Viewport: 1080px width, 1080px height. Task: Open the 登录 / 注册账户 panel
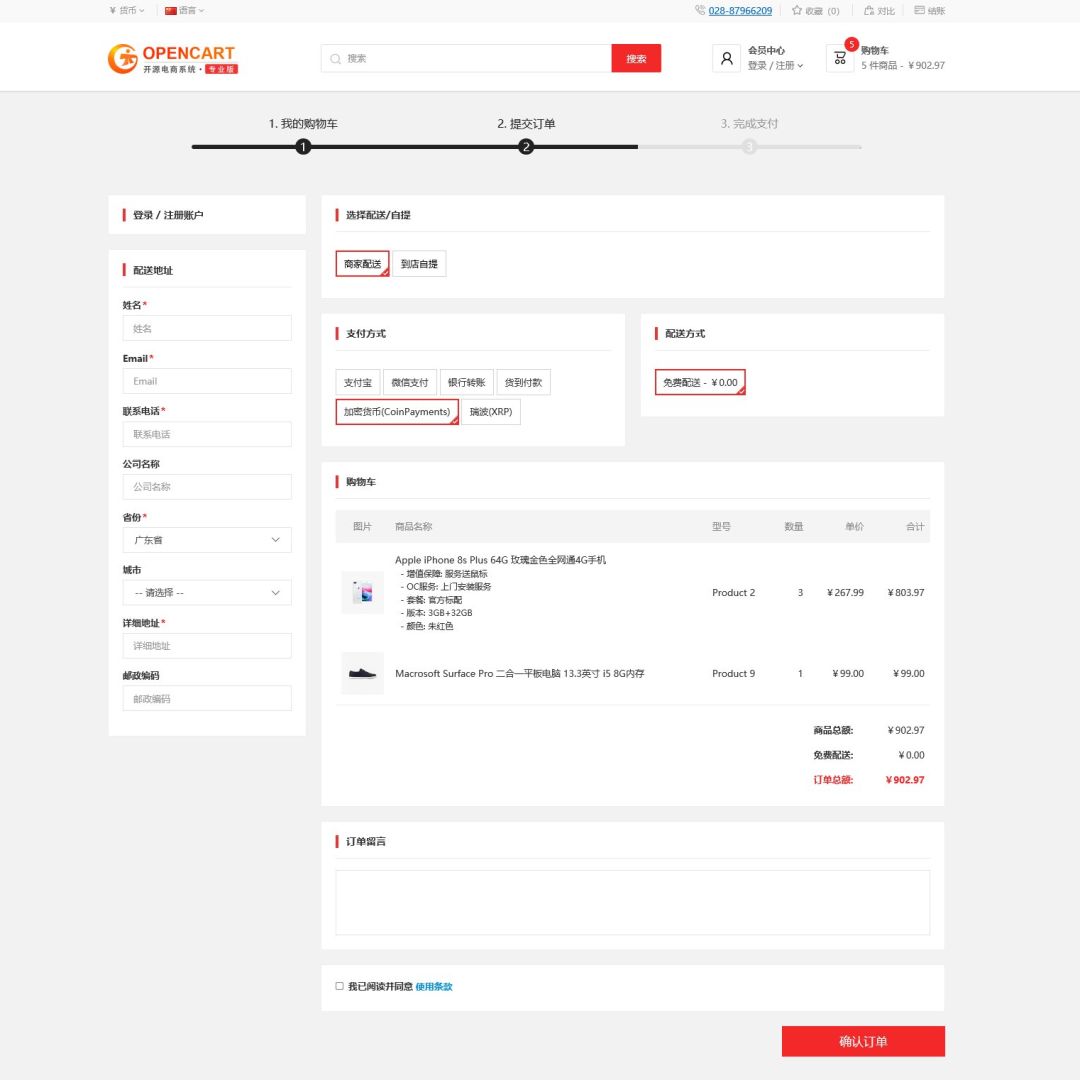207,215
